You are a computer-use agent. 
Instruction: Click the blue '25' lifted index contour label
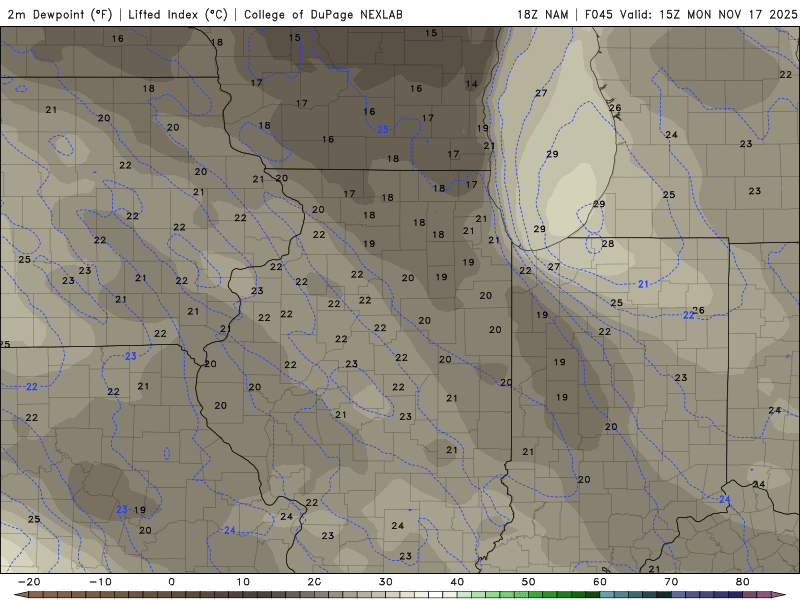pos(383,130)
